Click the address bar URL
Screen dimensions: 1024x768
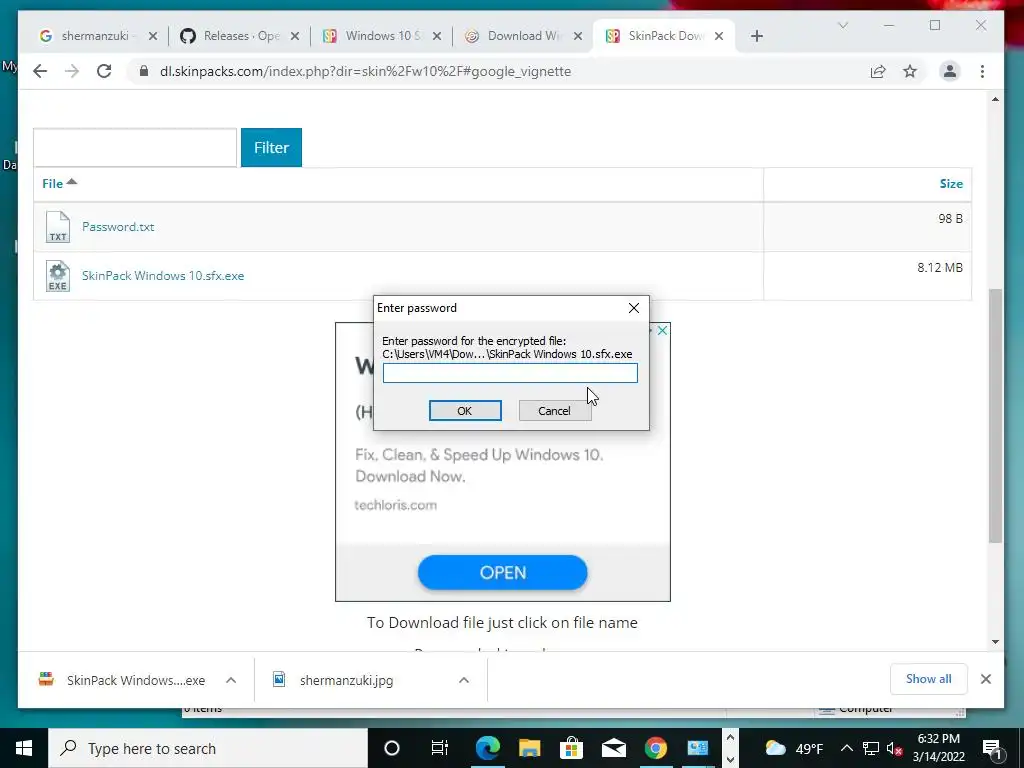pyautogui.click(x=365, y=71)
